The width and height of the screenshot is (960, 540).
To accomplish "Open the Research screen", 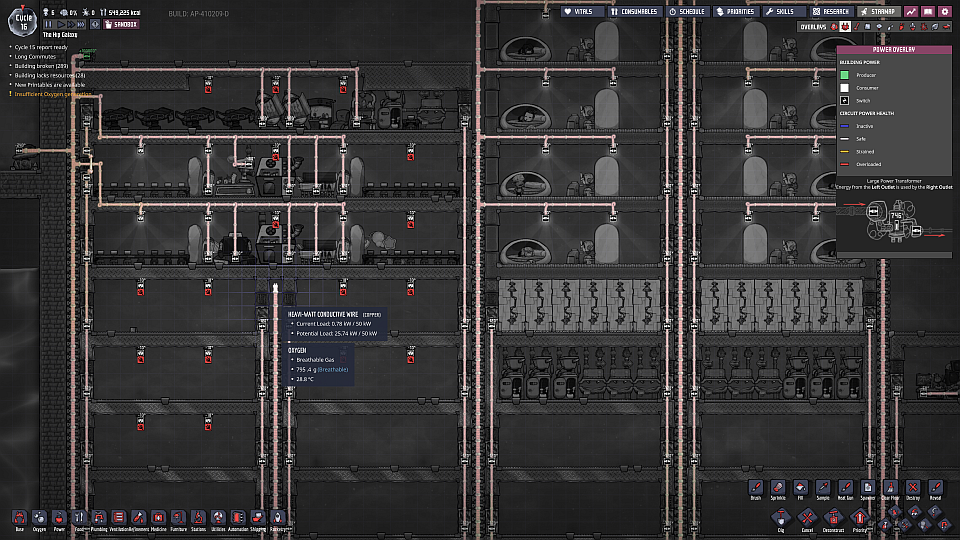I will [830, 11].
